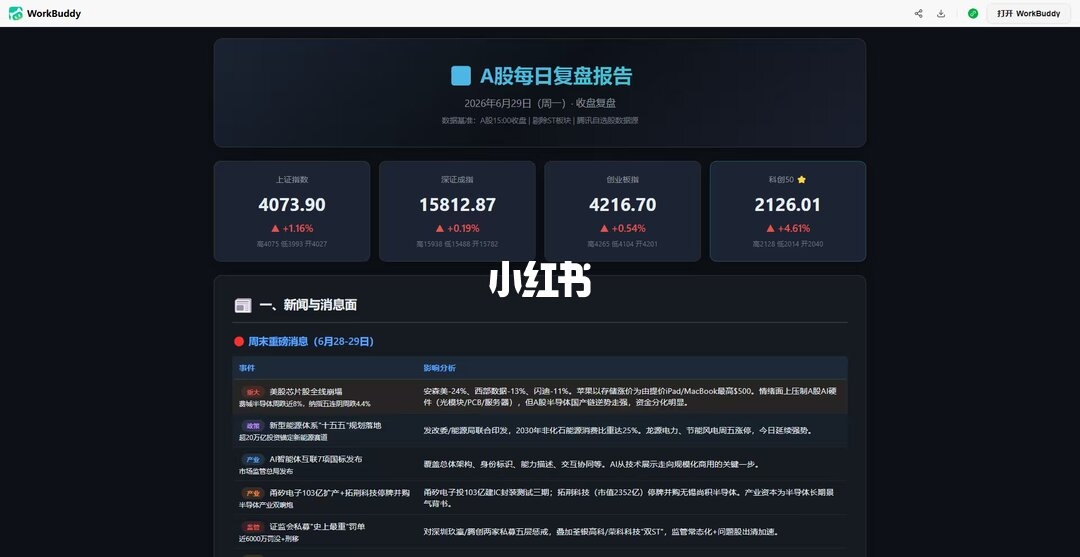Select the 创业板指 index card label
The image size is (1080, 557).
coord(623,180)
